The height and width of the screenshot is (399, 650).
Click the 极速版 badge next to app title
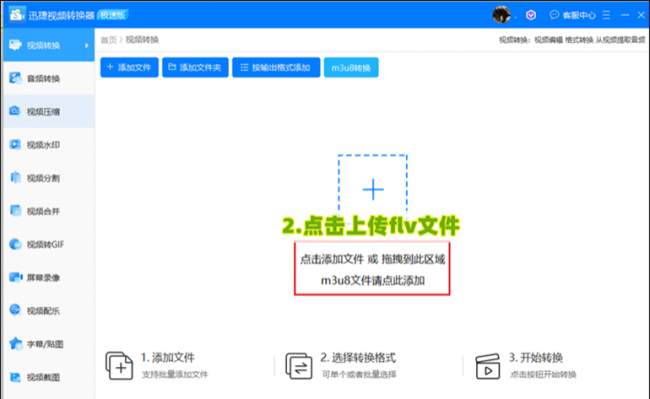113,15
